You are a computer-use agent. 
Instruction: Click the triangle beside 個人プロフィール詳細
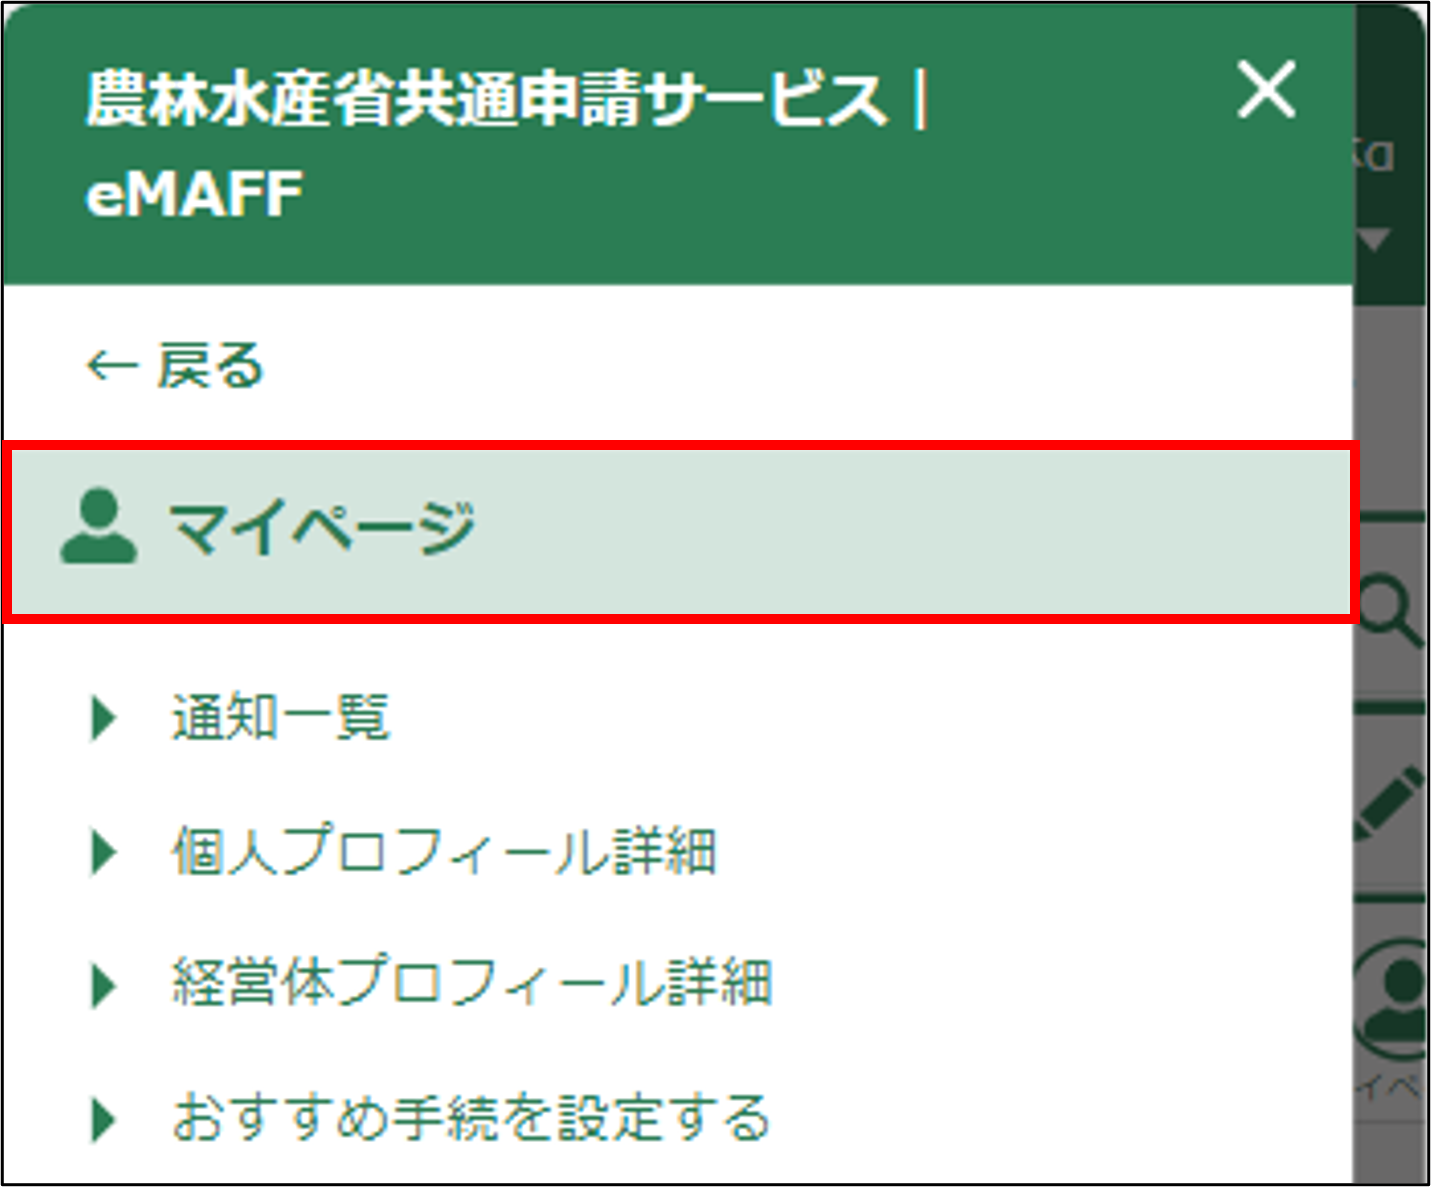click(x=103, y=852)
